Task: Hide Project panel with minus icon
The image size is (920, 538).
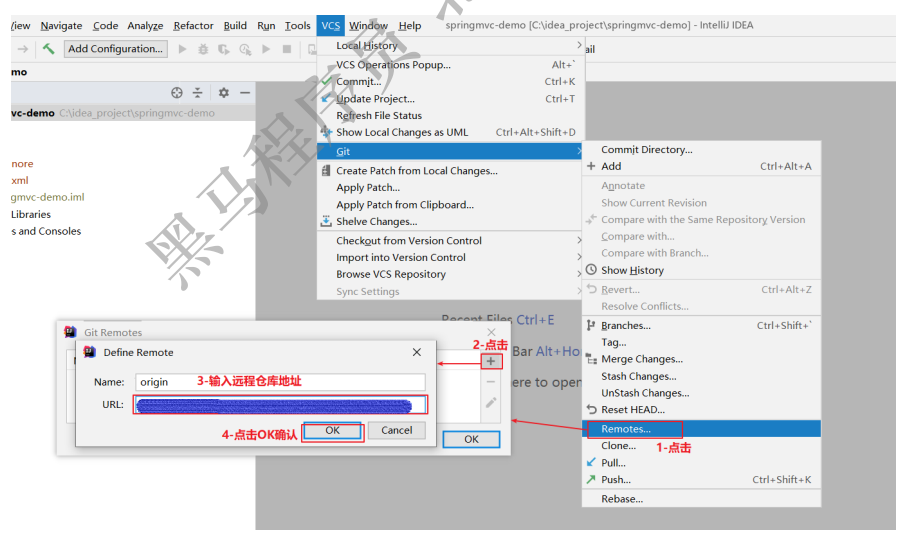Action: [245, 93]
